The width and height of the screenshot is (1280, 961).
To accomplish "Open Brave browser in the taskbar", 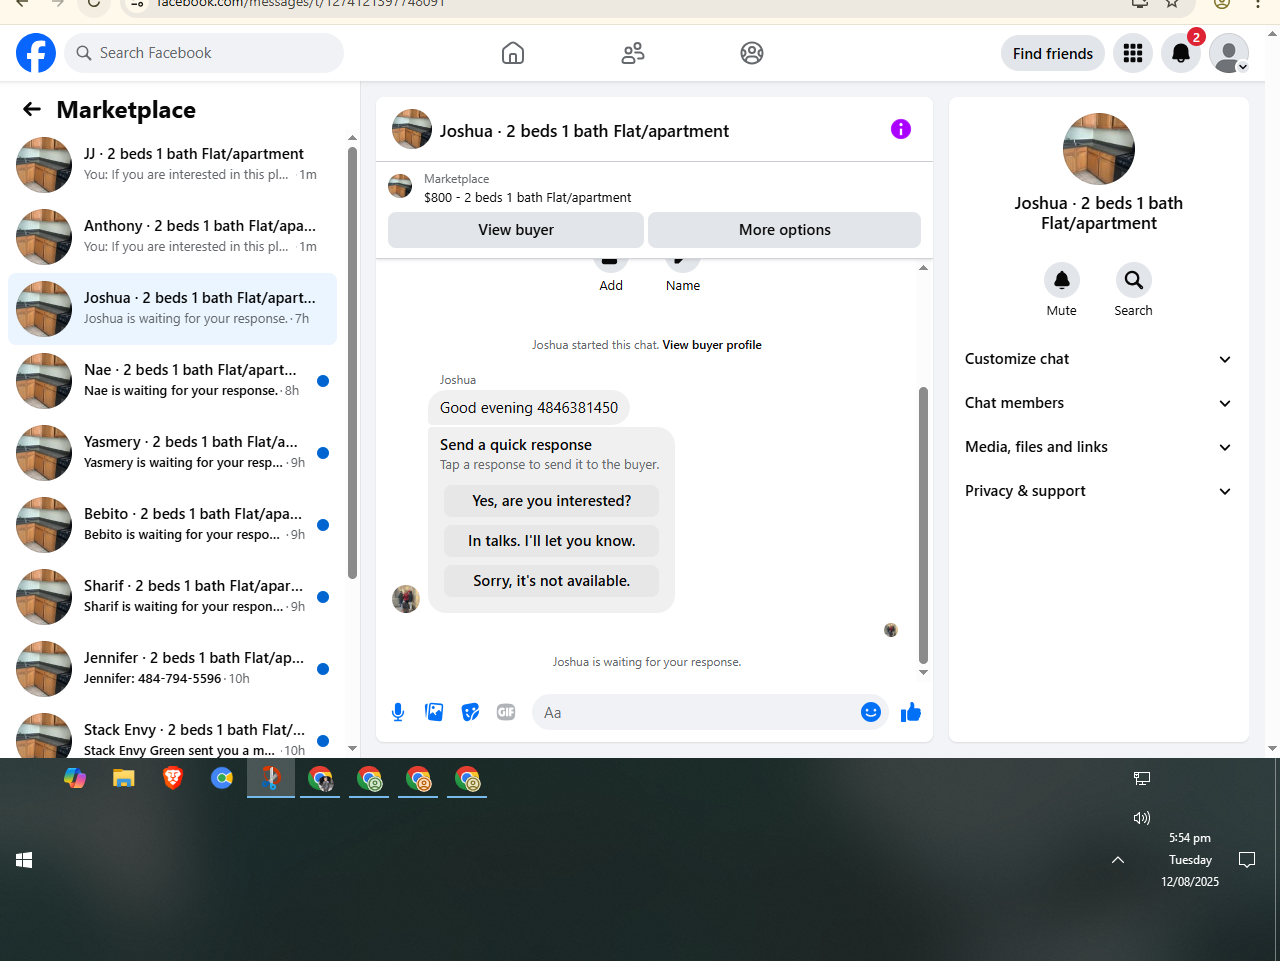I will [x=173, y=778].
